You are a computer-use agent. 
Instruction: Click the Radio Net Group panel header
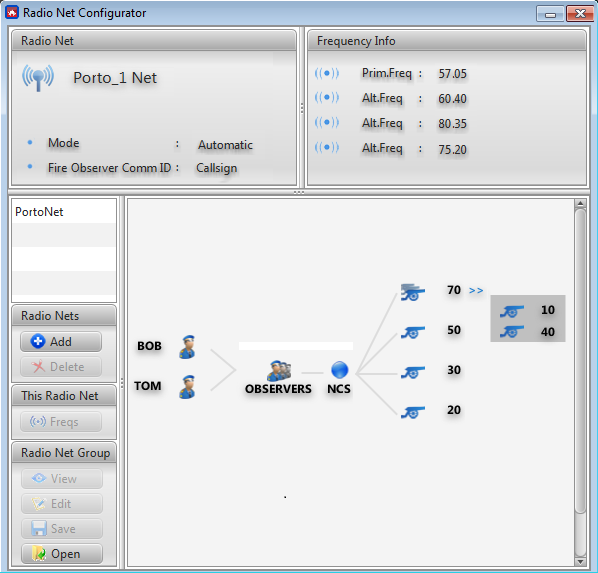click(x=64, y=452)
